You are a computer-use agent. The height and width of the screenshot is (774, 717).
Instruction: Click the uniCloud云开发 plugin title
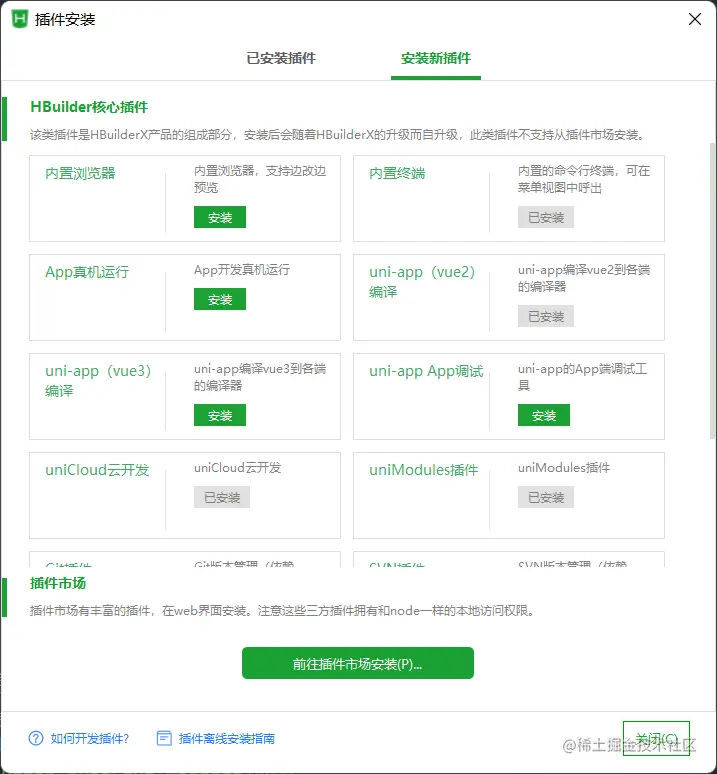(97, 469)
